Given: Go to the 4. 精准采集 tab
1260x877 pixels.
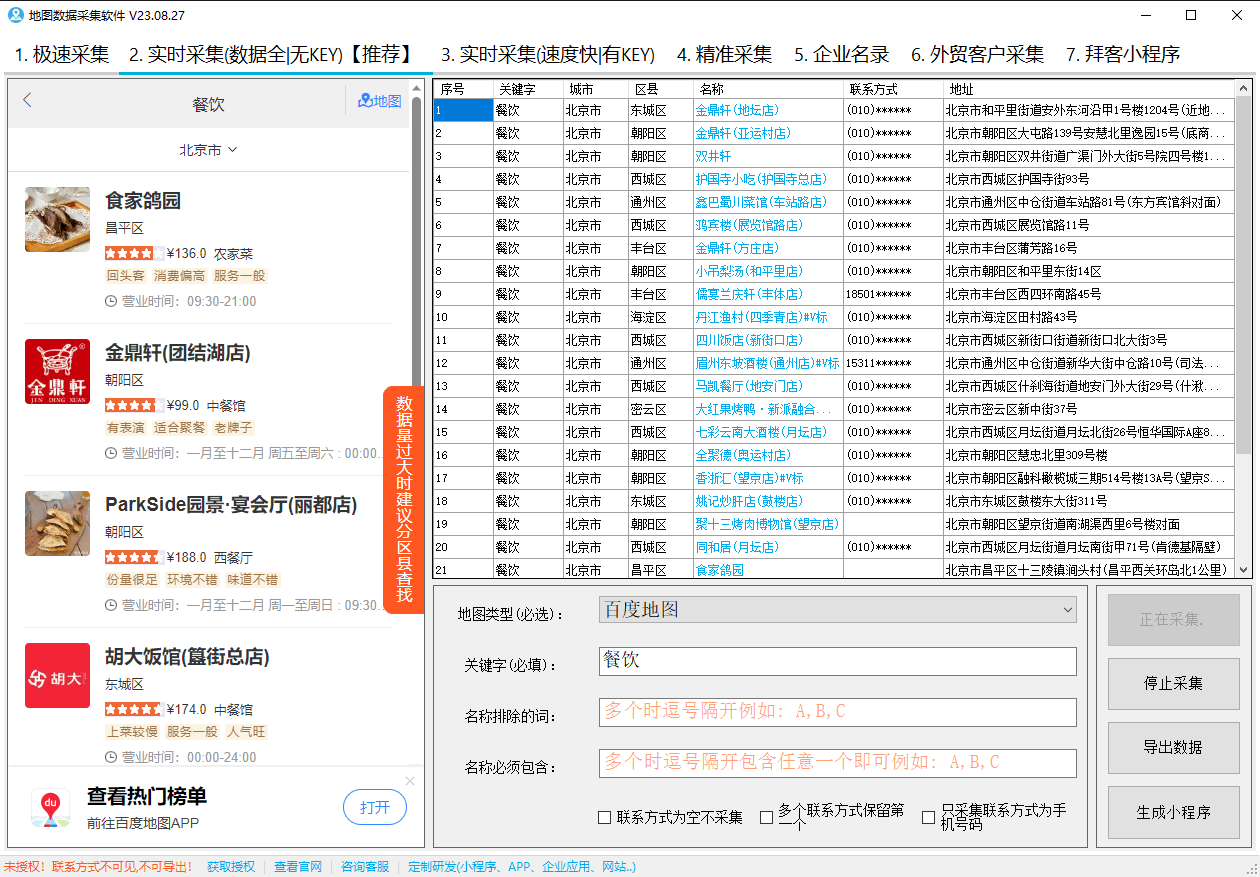Looking at the screenshot, I should tap(724, 55).
